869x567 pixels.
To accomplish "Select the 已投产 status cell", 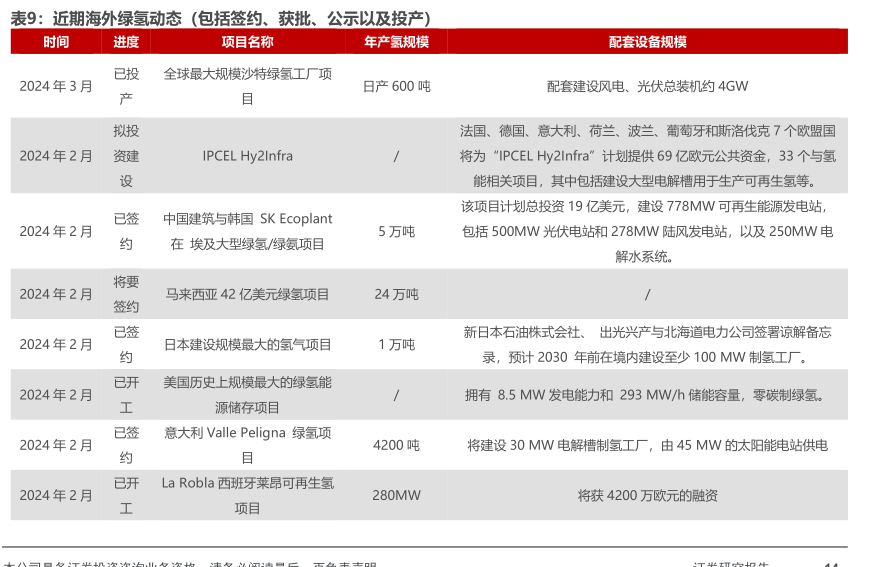I will coord(126,87).
